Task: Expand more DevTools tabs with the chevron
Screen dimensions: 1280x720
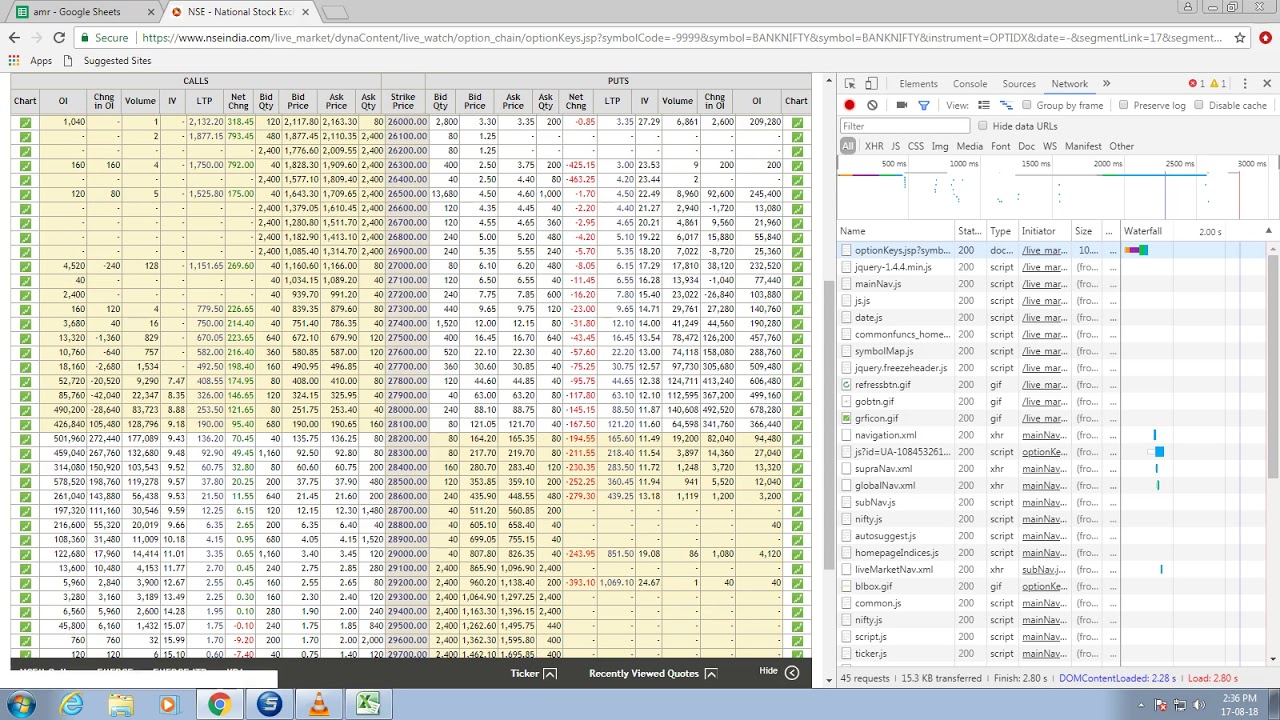Action: tap(1106, 84)
